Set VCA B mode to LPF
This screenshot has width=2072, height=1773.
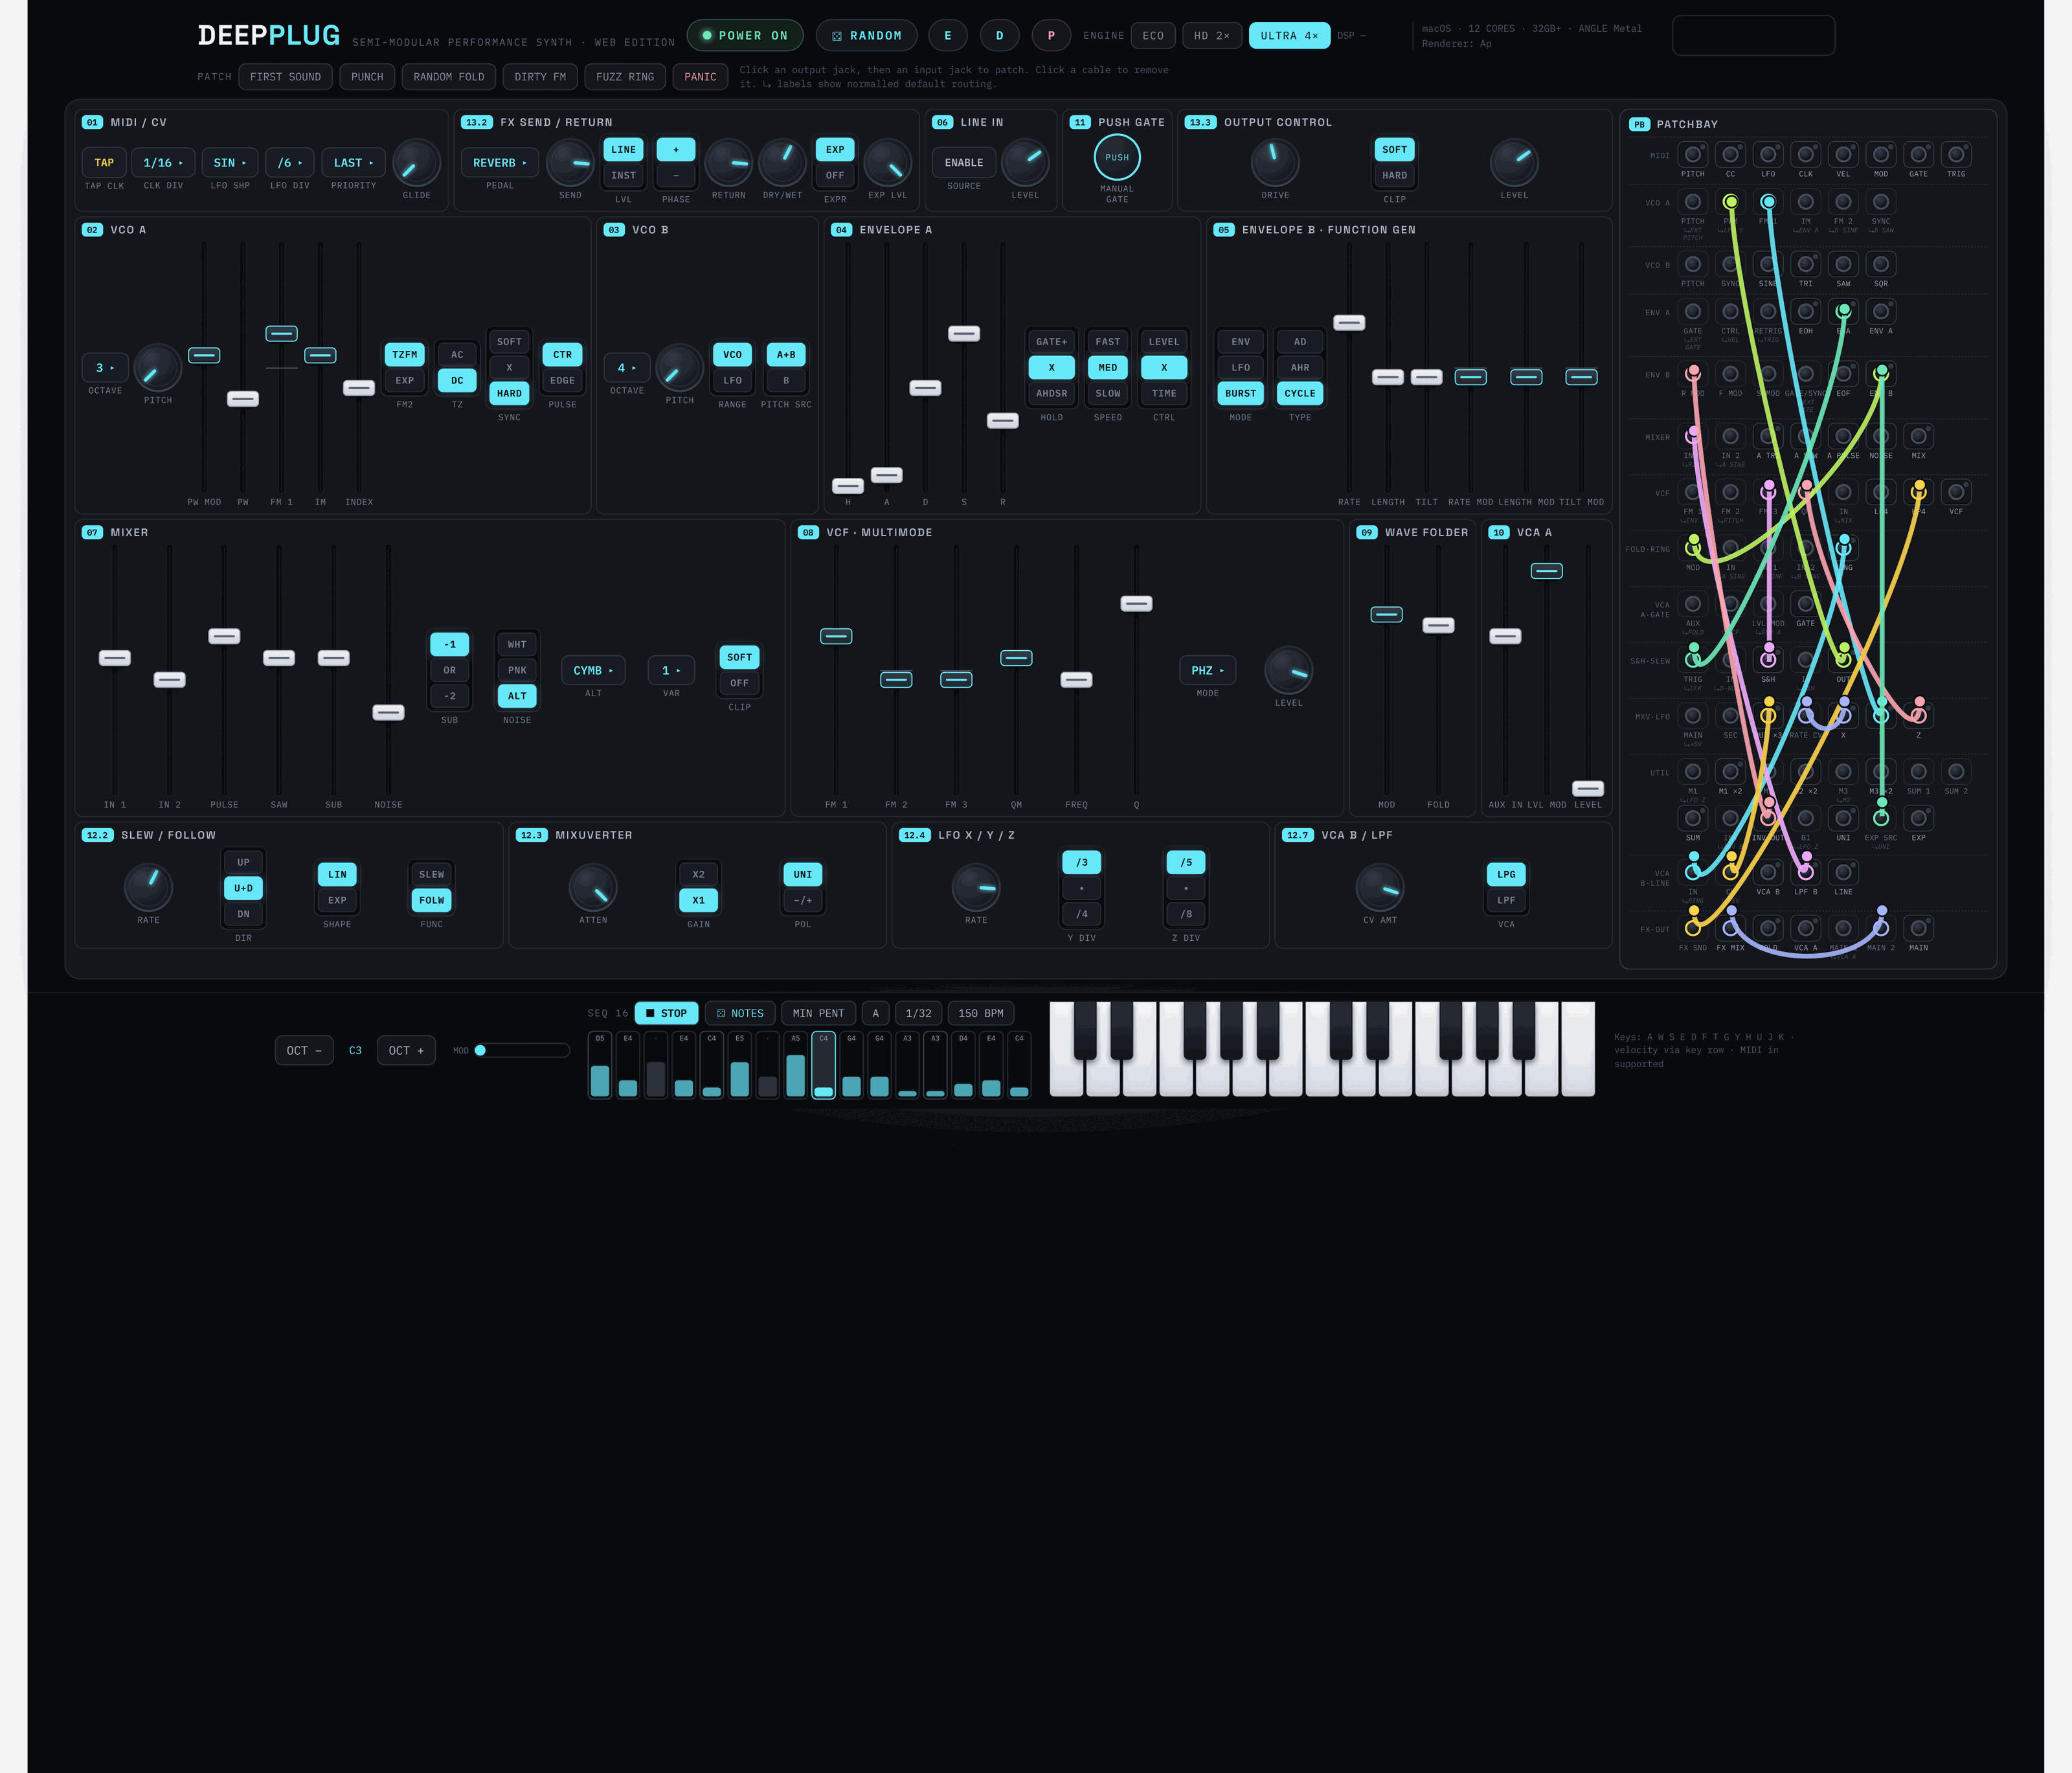(1506, 900)
